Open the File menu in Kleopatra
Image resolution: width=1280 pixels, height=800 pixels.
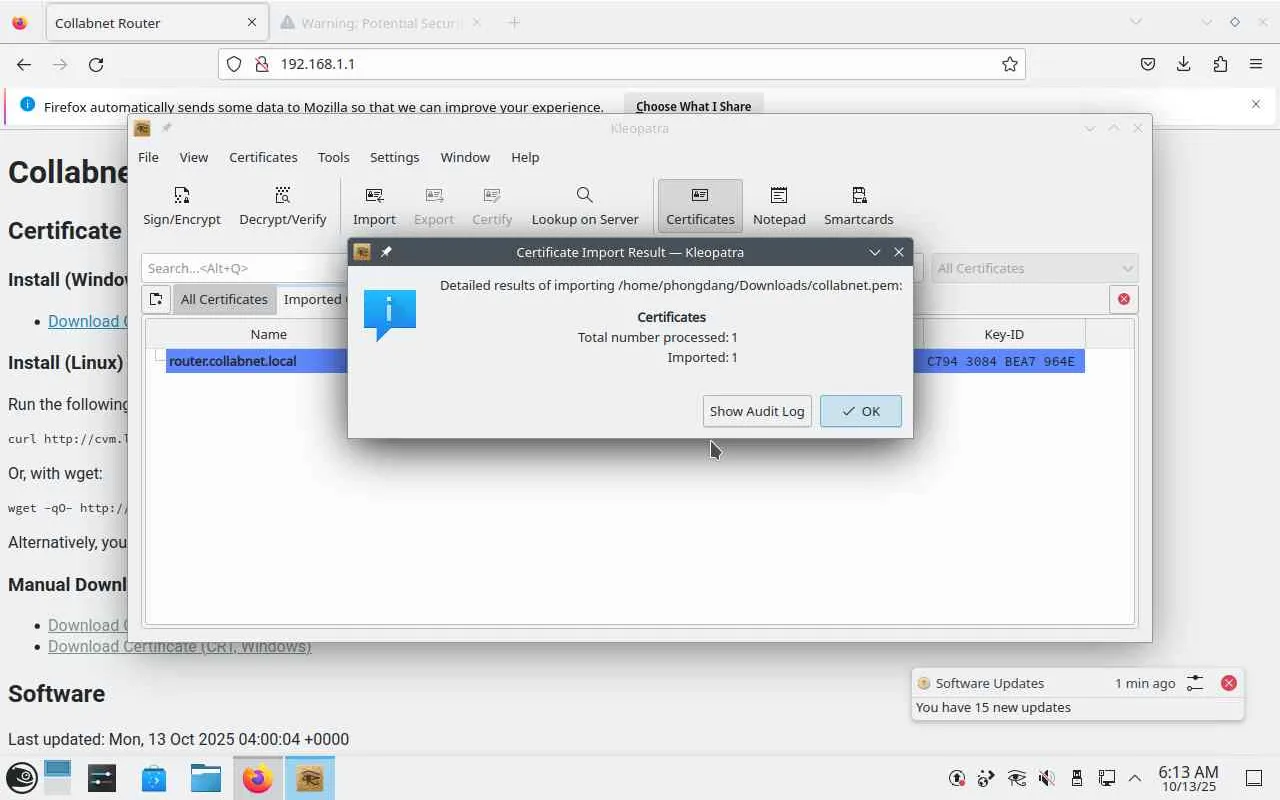click(x=148, y=157)
